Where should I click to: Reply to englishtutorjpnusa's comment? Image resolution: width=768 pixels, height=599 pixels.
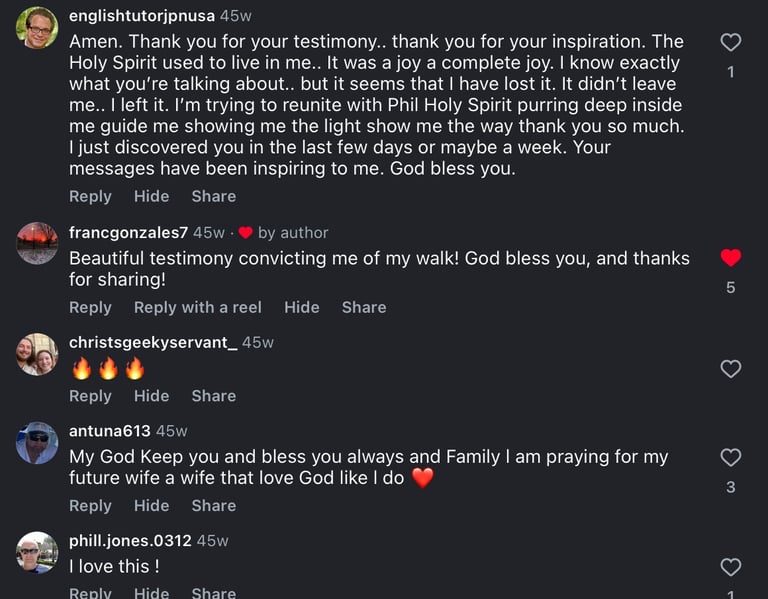(90, 196)
